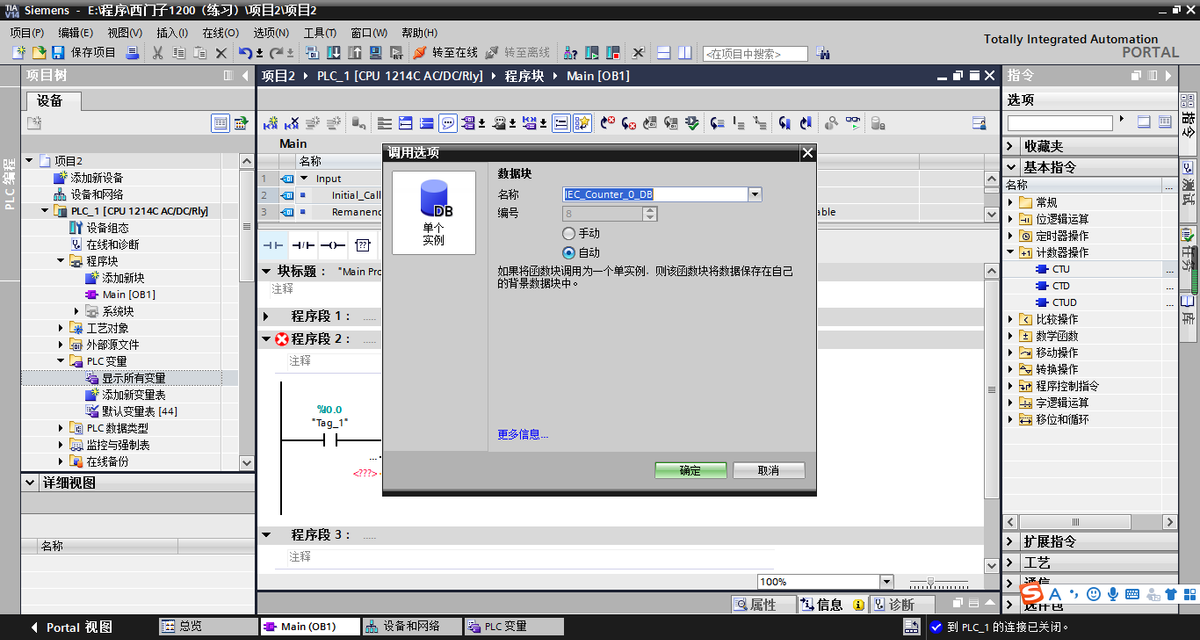
Task: Insert an output coil instruction
Action: tap(333, 245)
